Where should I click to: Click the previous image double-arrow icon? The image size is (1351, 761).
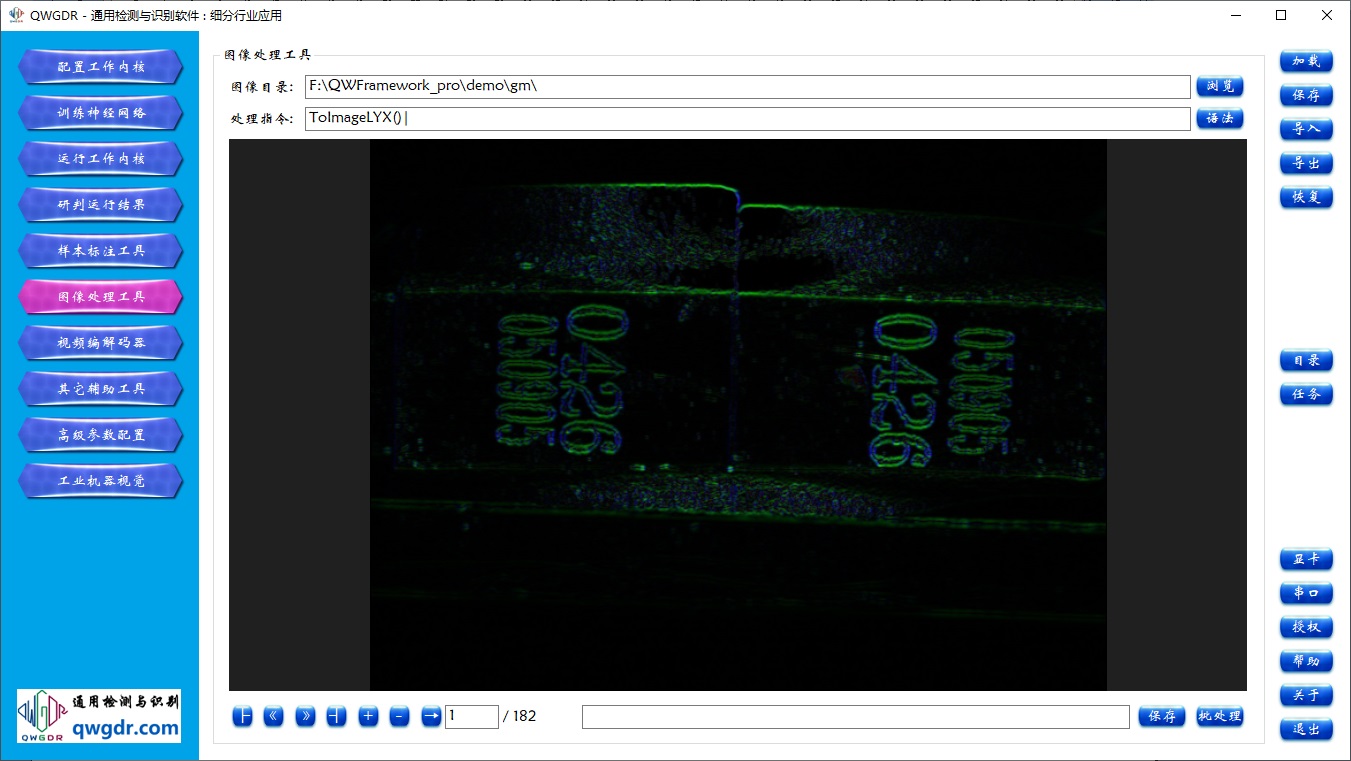pyautogui.click(x=274, y=716)
